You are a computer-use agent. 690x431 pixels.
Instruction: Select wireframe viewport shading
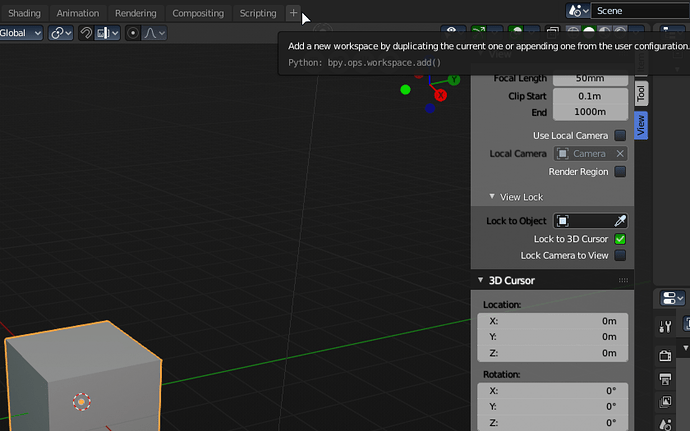pos(573,32)
